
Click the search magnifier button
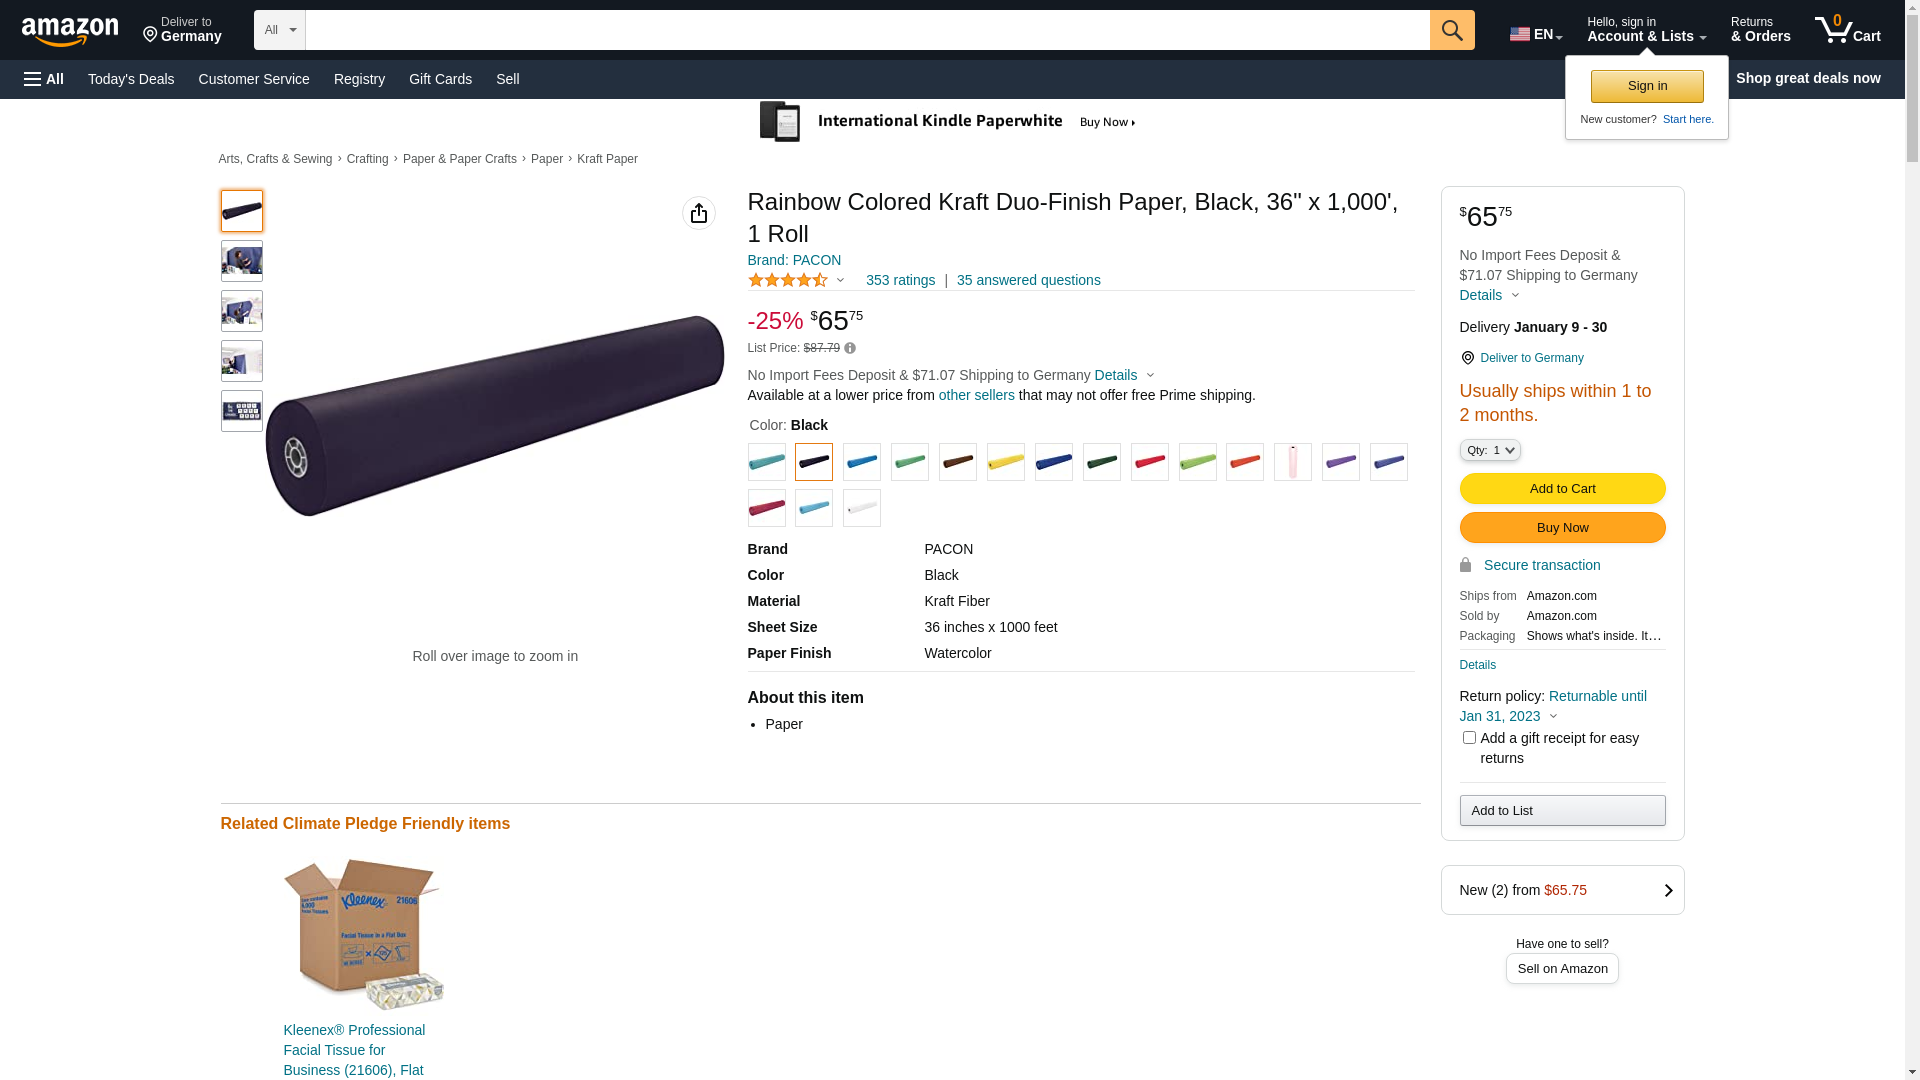1451,30
